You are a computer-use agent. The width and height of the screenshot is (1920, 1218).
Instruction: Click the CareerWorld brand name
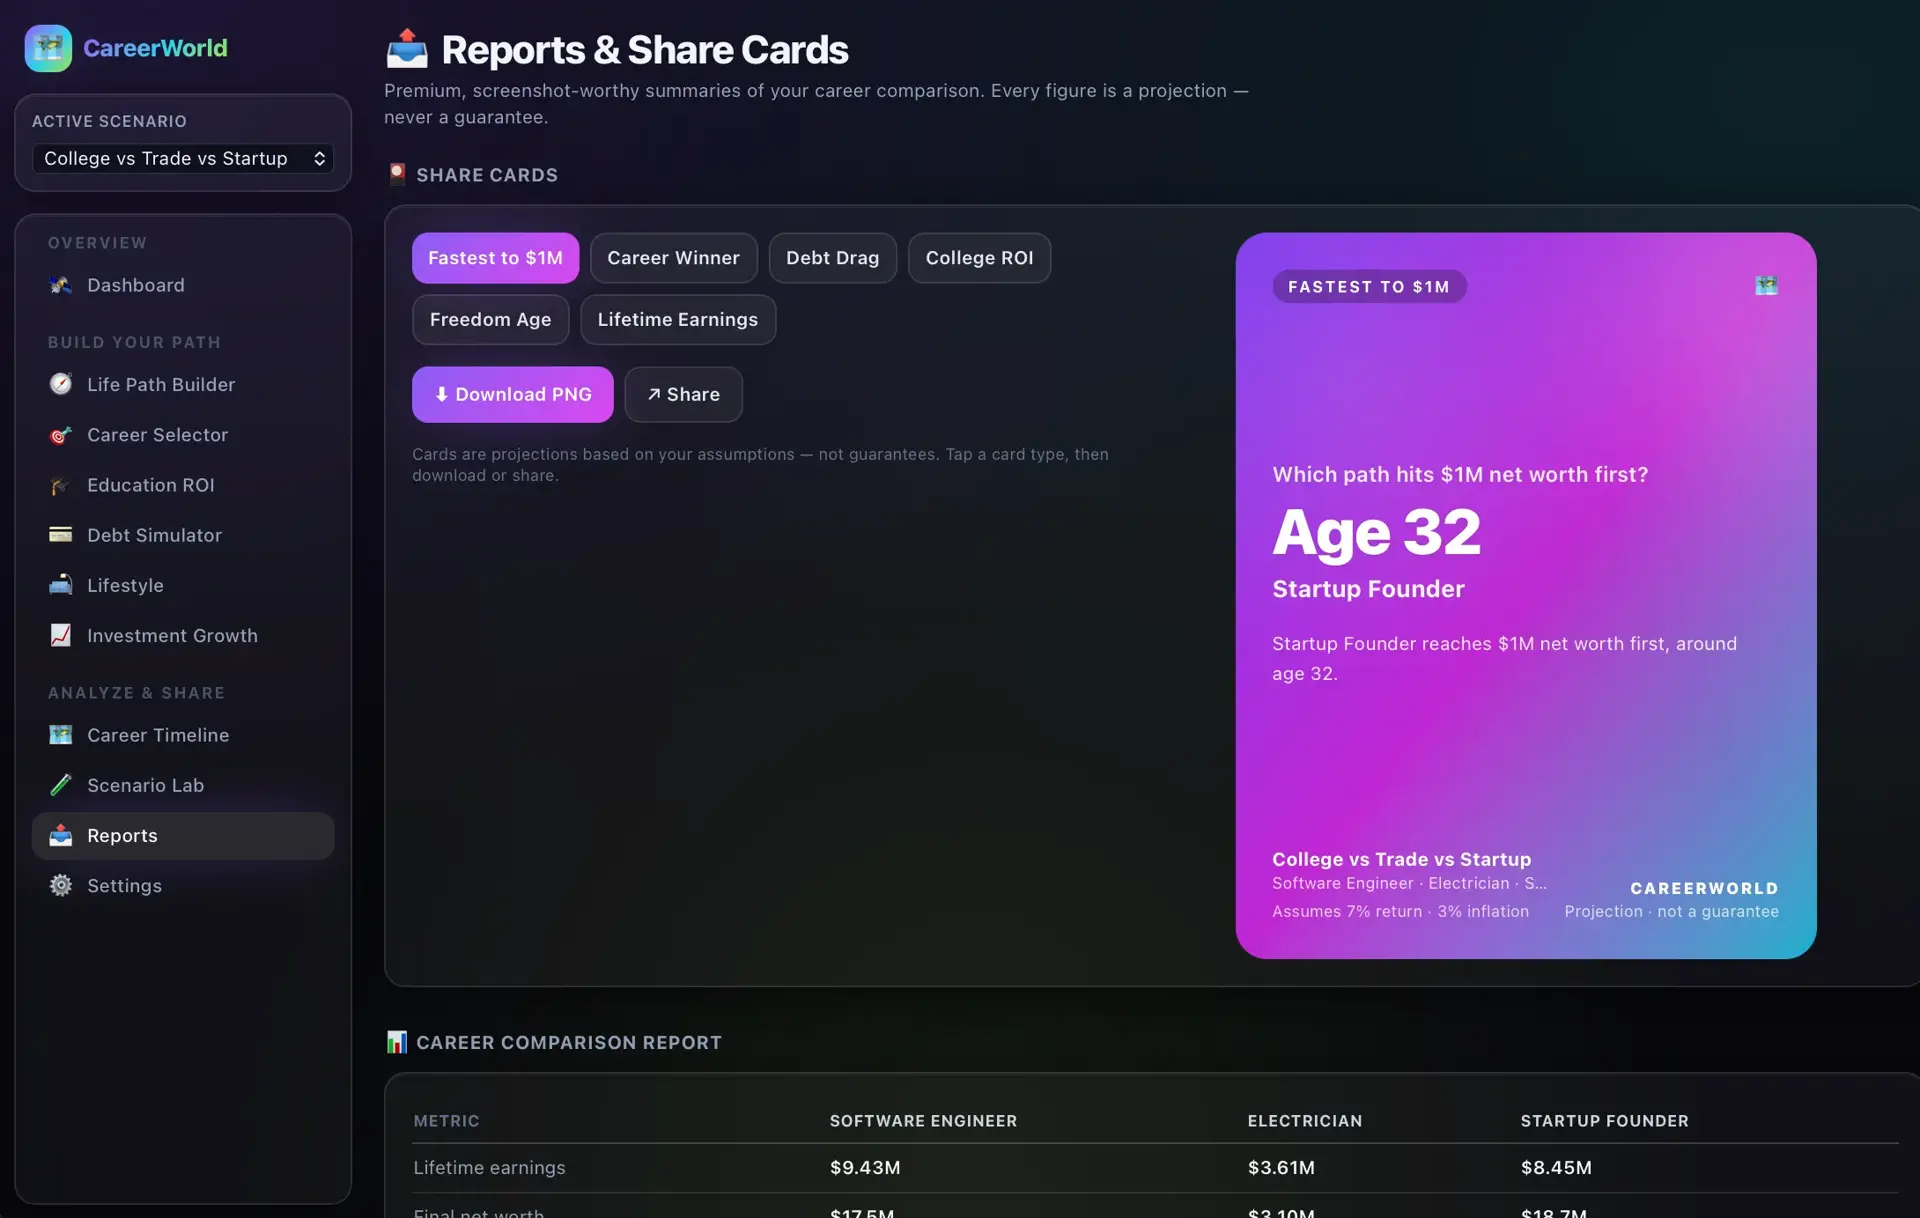tap(155, 48)
